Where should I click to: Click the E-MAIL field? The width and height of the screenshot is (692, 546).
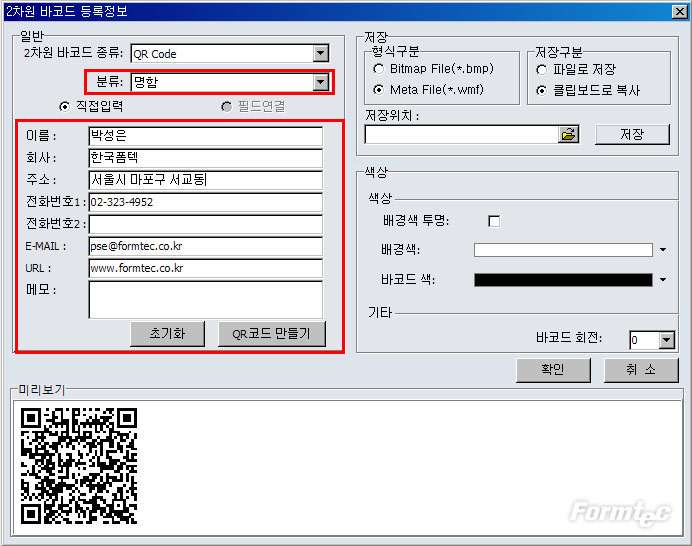click(206, 246)
